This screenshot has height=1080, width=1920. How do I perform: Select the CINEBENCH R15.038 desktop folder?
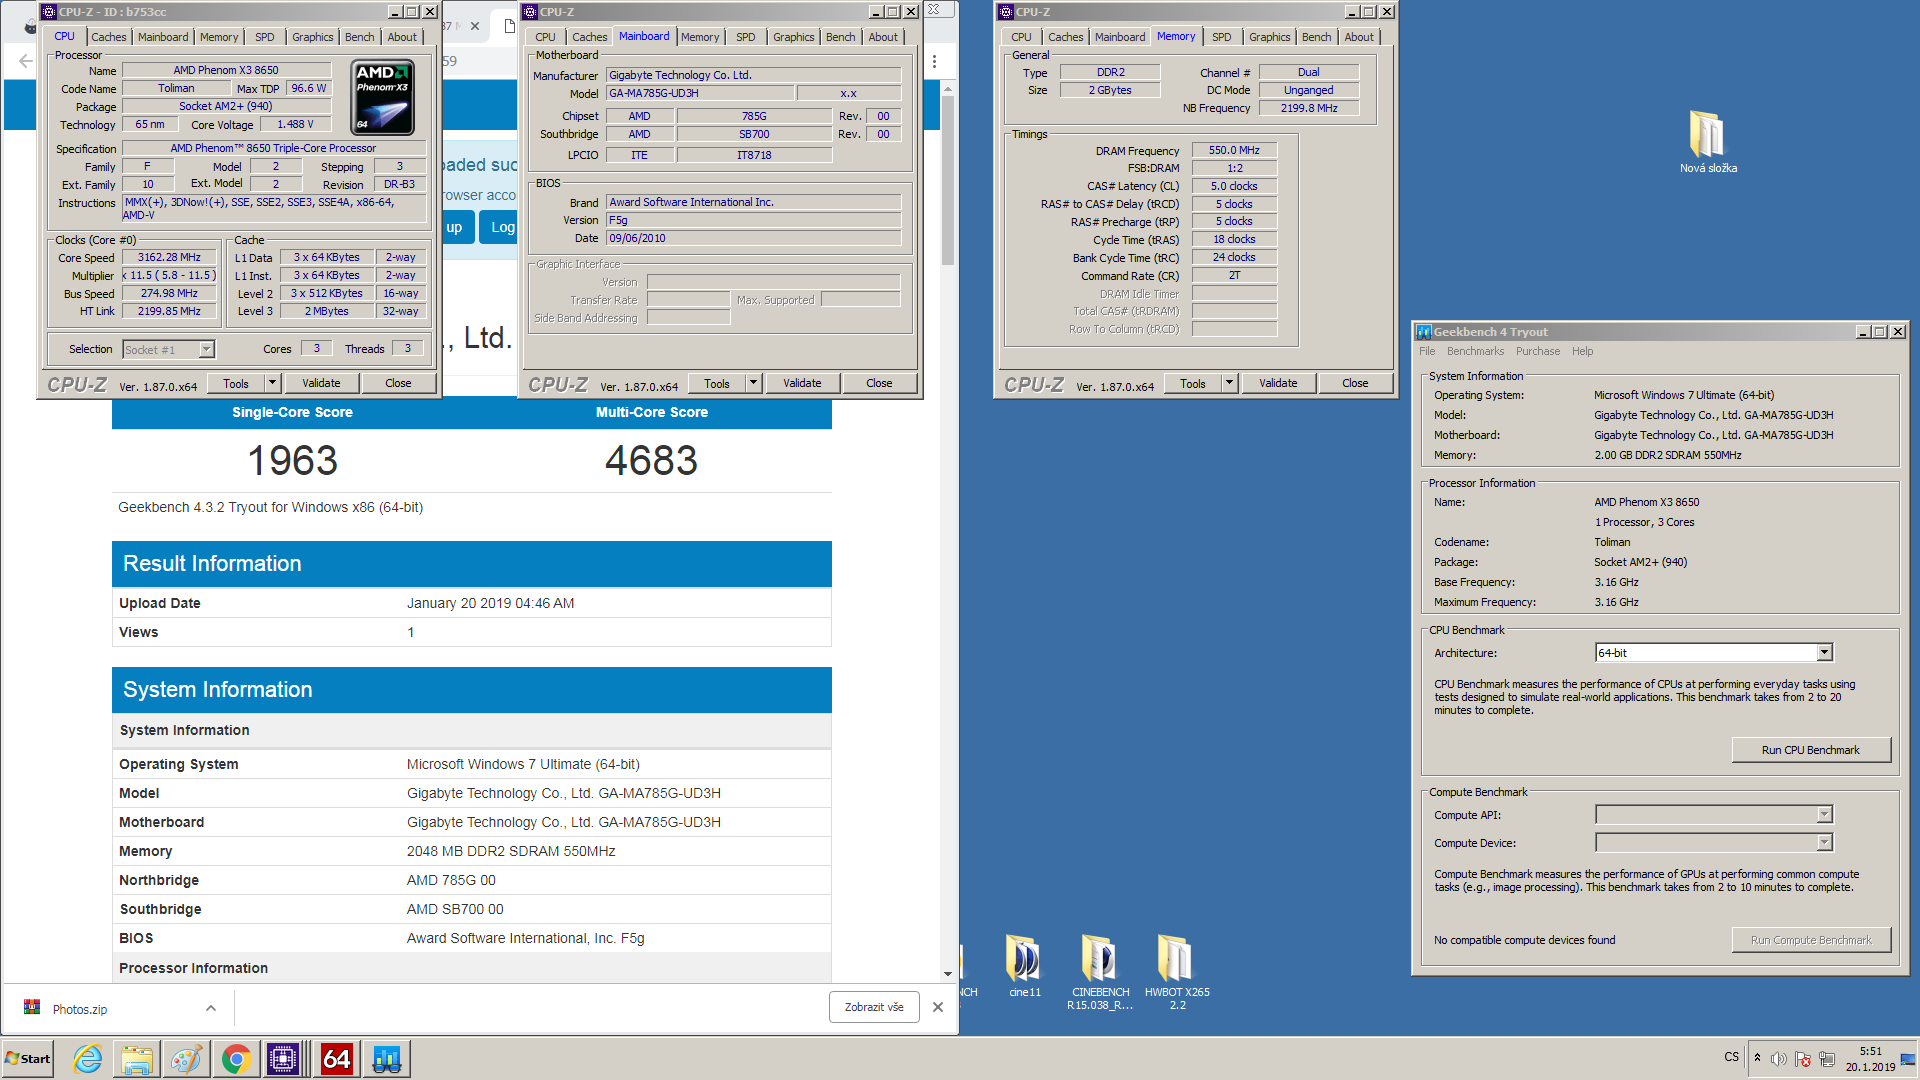click(x=1100, y=972)
